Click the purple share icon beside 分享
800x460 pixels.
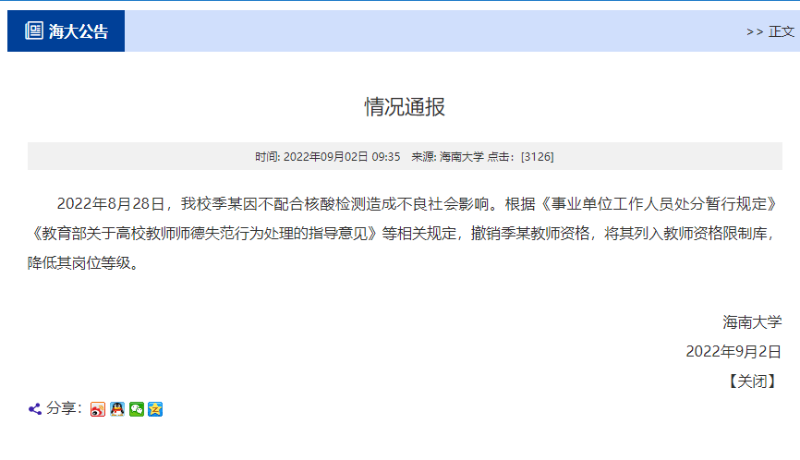(35, 409)
